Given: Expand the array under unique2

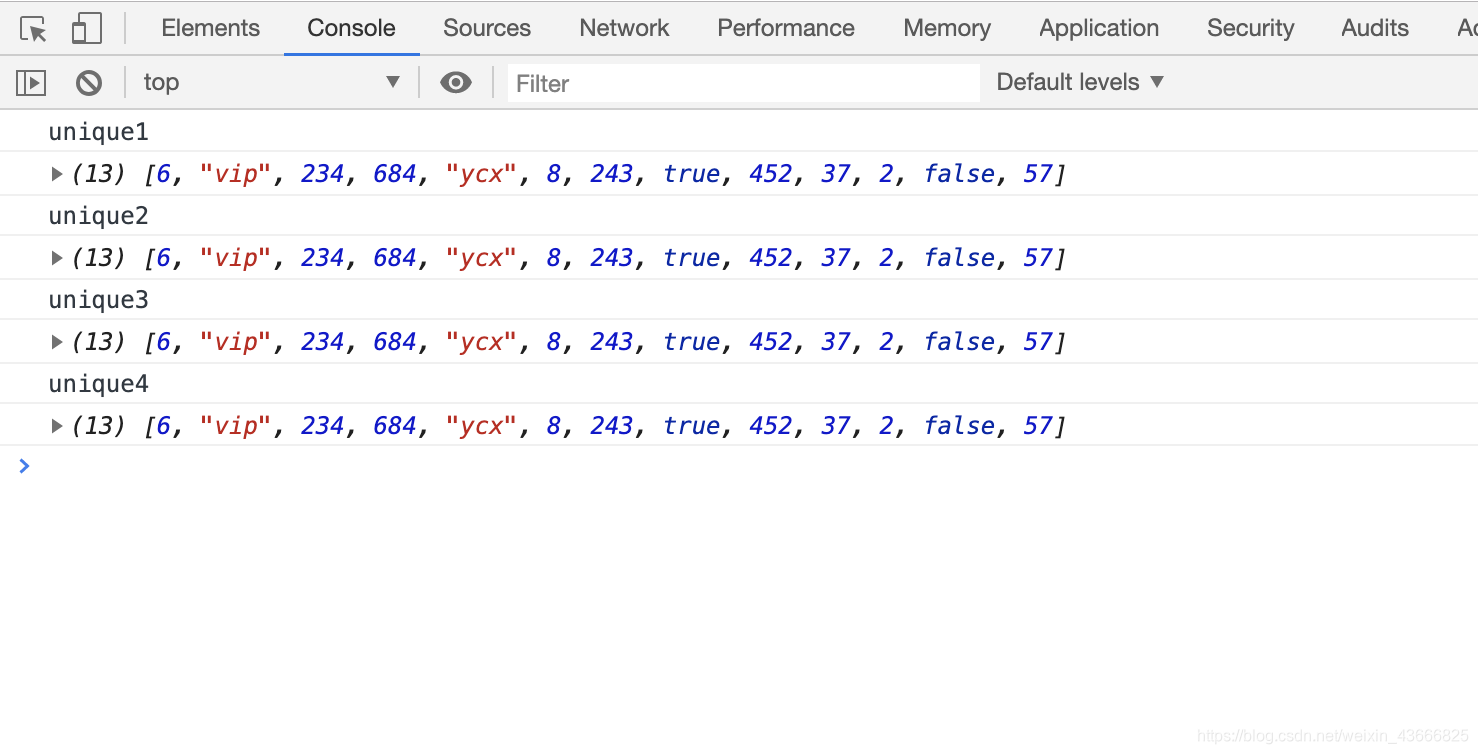Looking at the screenshot, I should [57, 258].
